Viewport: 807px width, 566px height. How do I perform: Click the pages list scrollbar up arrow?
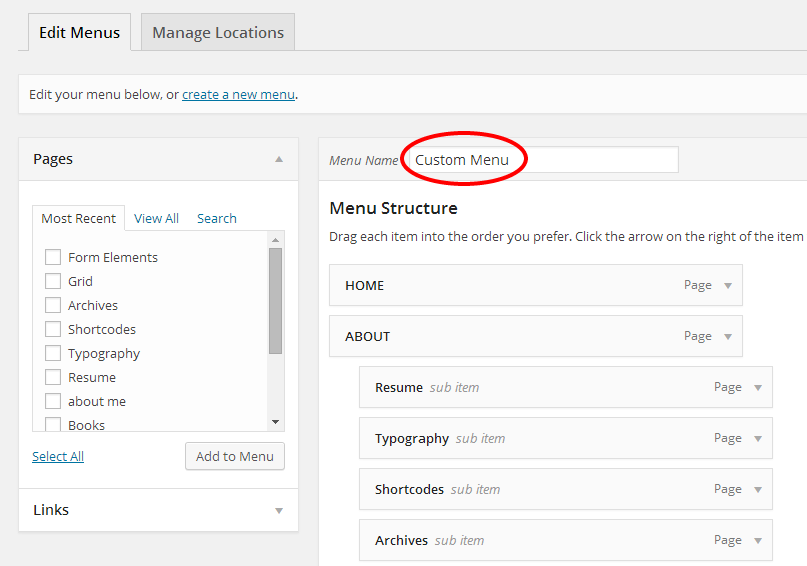[276, 239]
